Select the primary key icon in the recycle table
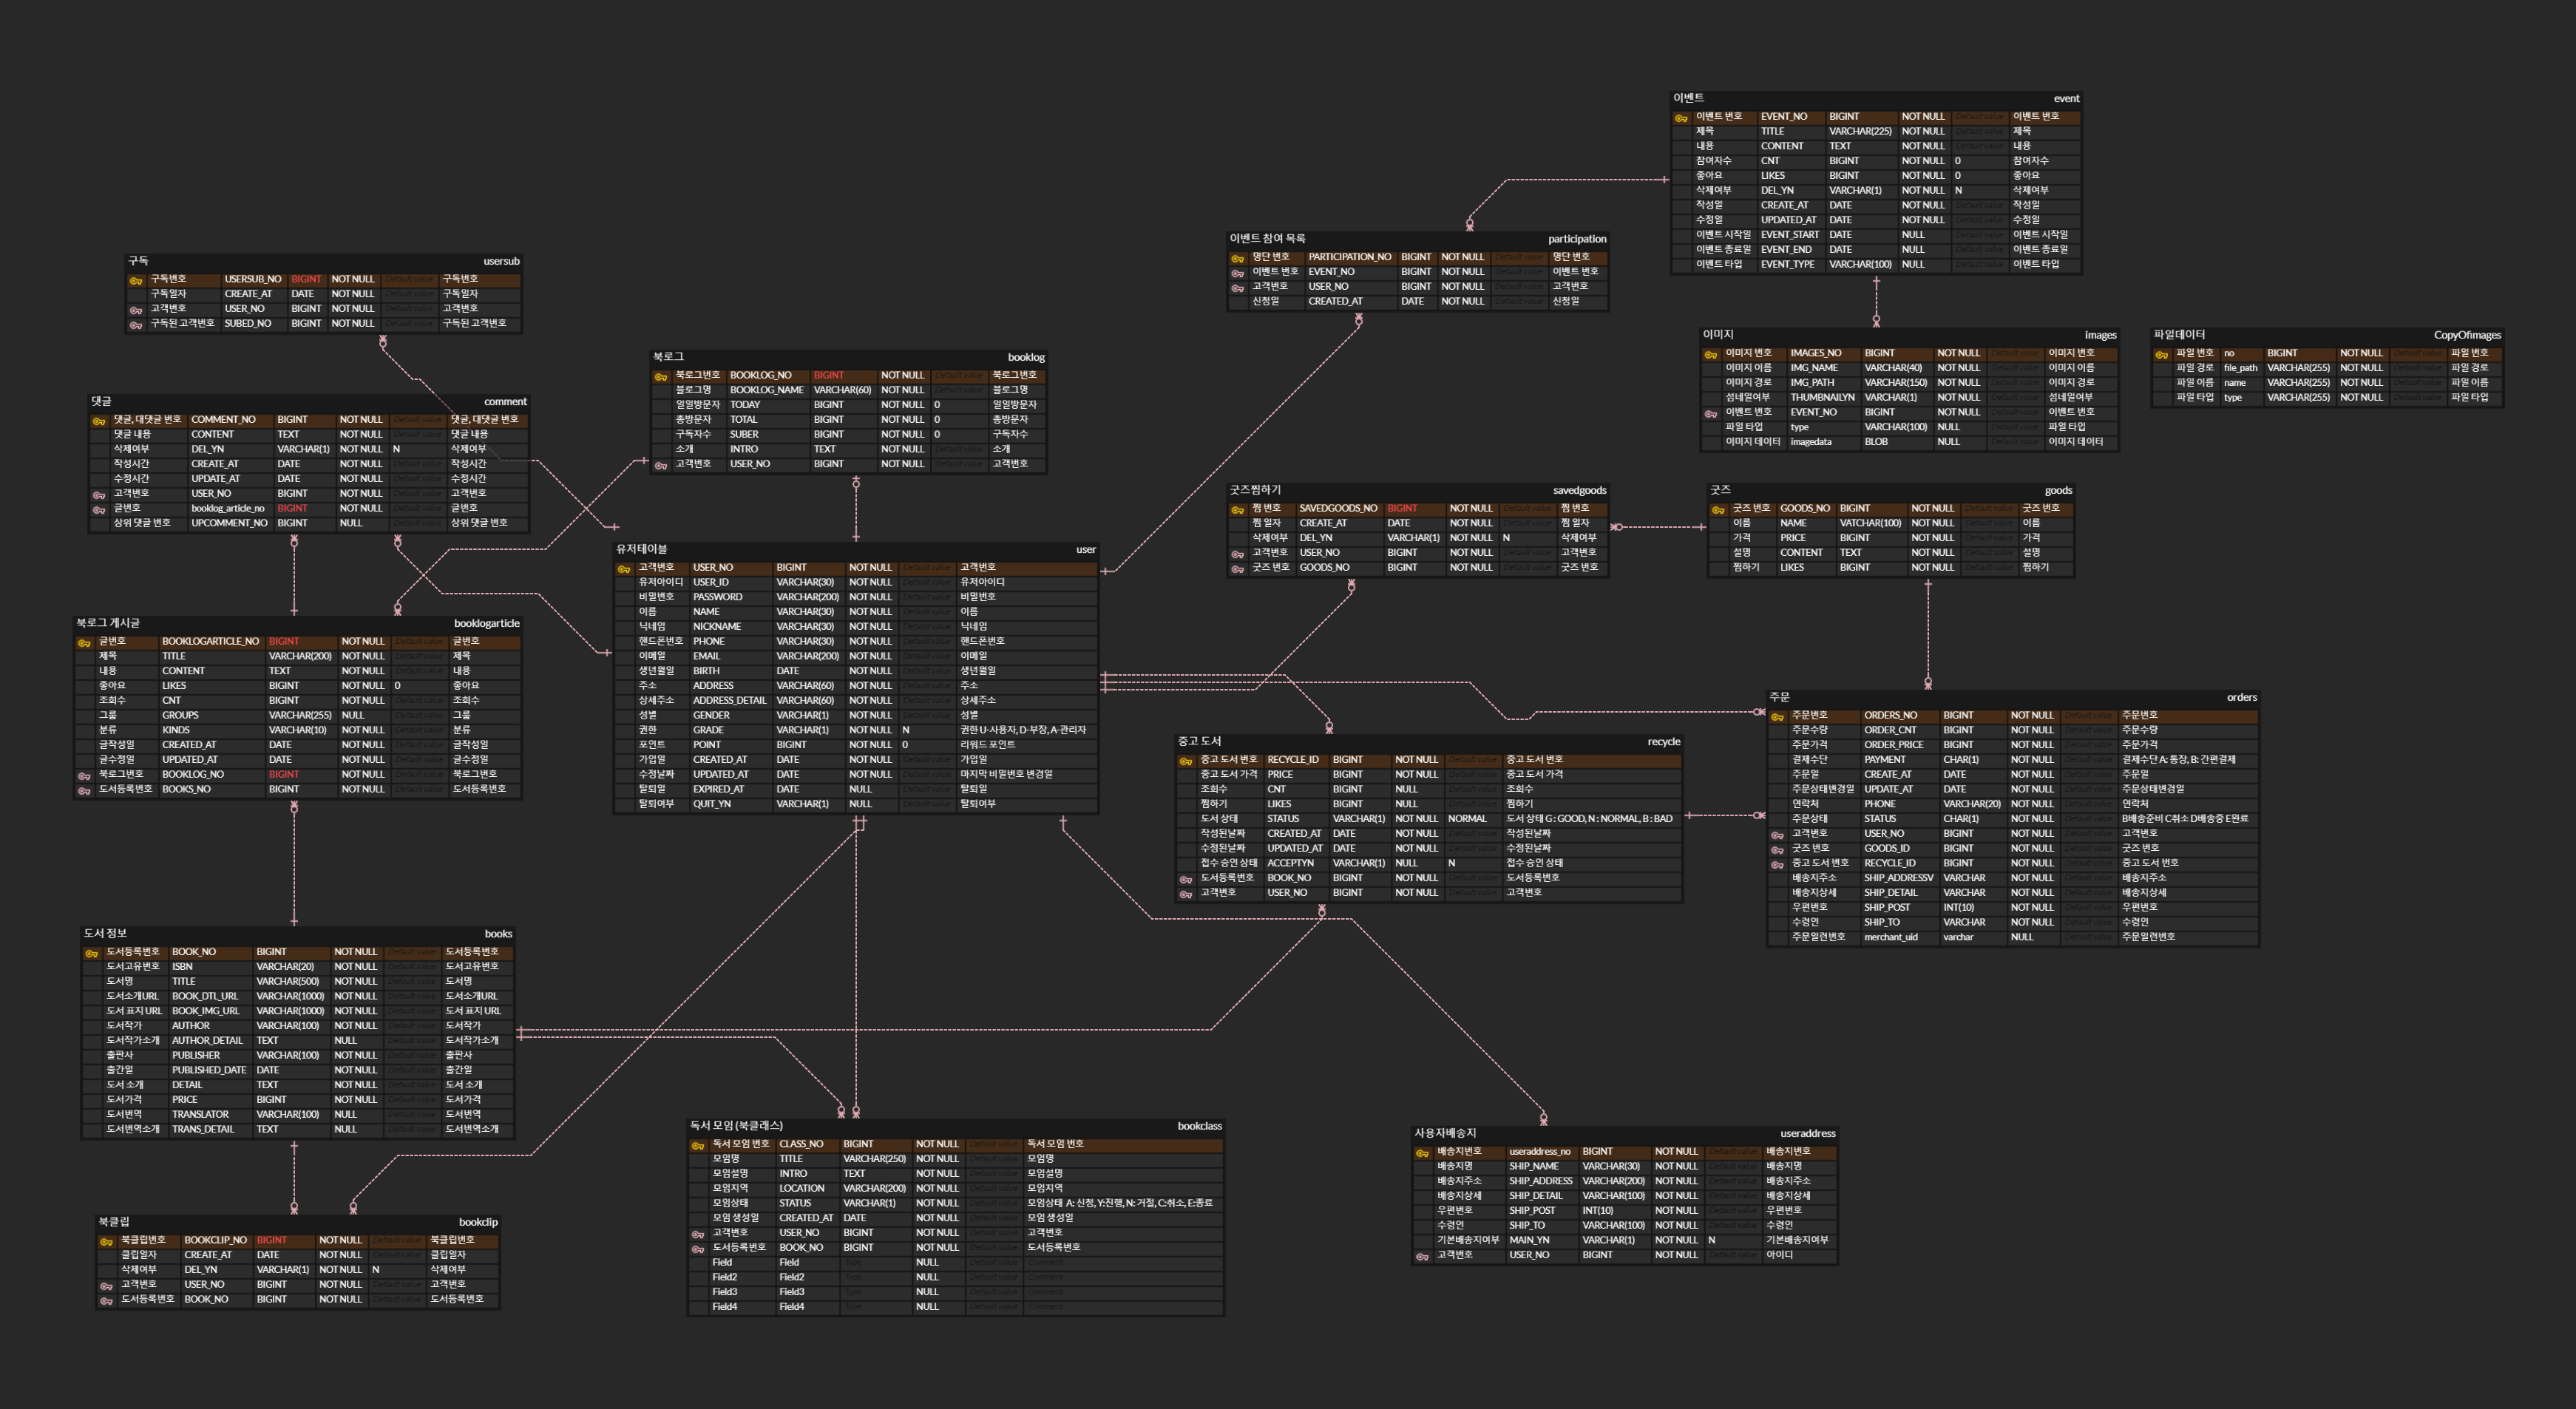This screenshot has width=2576, height=1409. point(1186,761)
